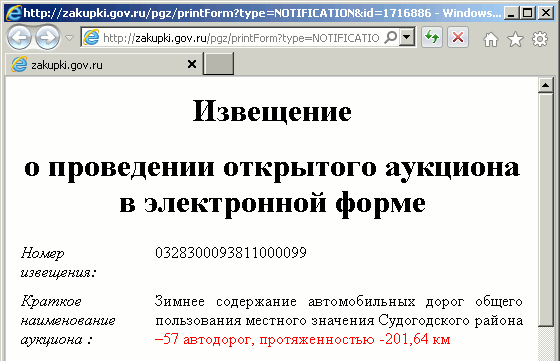Stop loading with the red X button
Viewport: 560px width, 361px height.
(458, 37)
